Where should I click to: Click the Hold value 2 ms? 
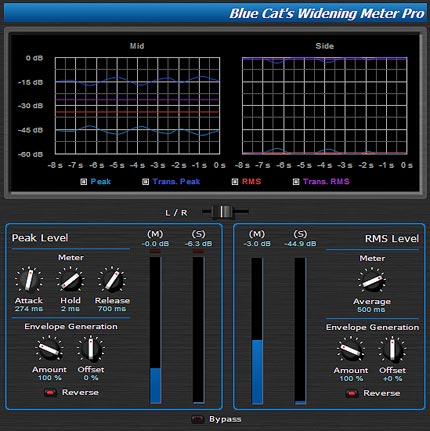(70, 309)
